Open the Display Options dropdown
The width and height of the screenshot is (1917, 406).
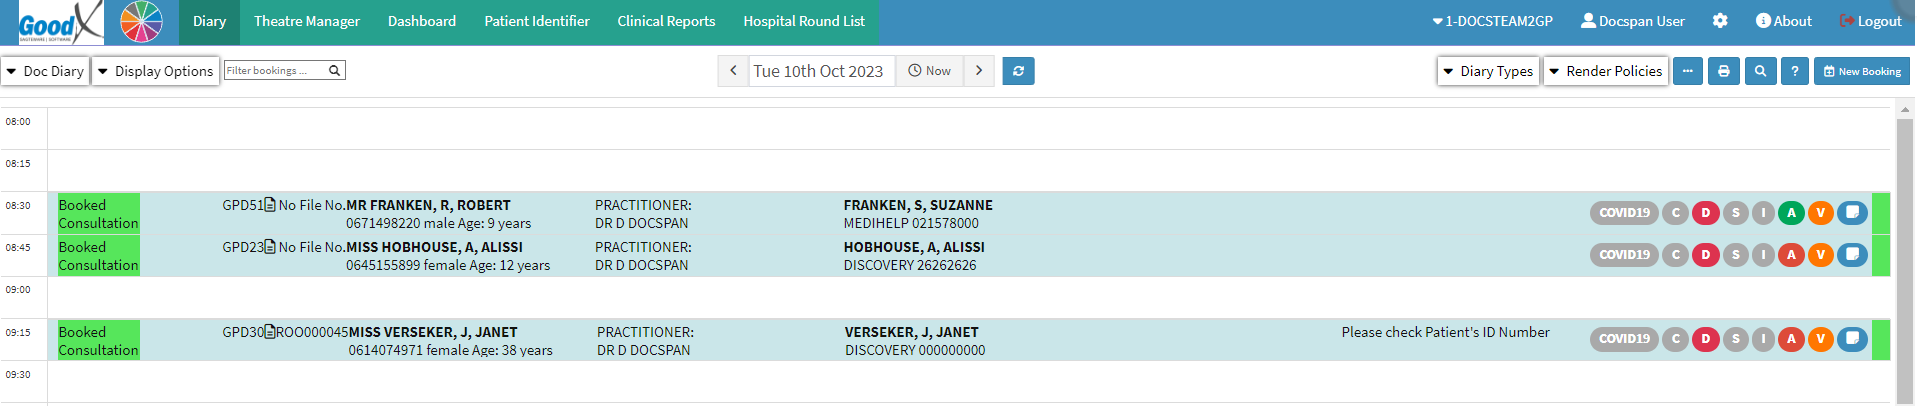click(155, 71)
